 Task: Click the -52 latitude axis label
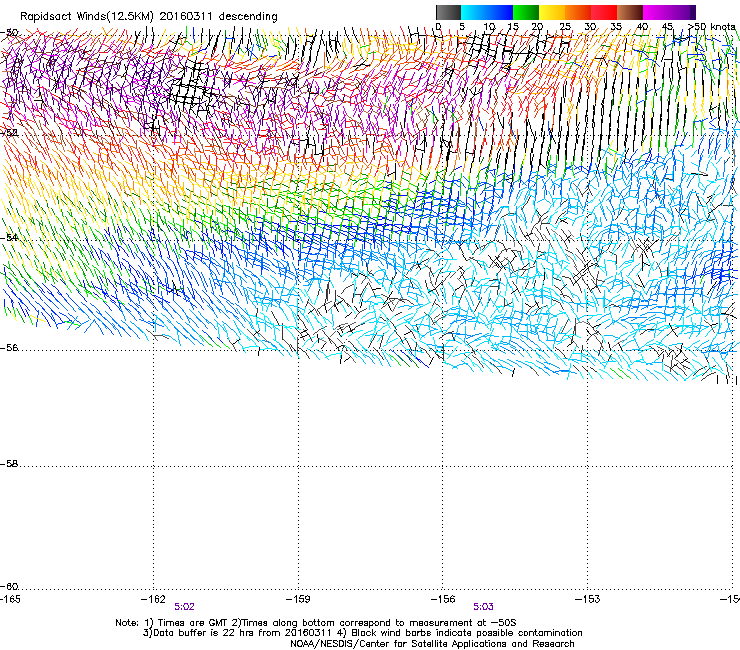pos(9,133)
